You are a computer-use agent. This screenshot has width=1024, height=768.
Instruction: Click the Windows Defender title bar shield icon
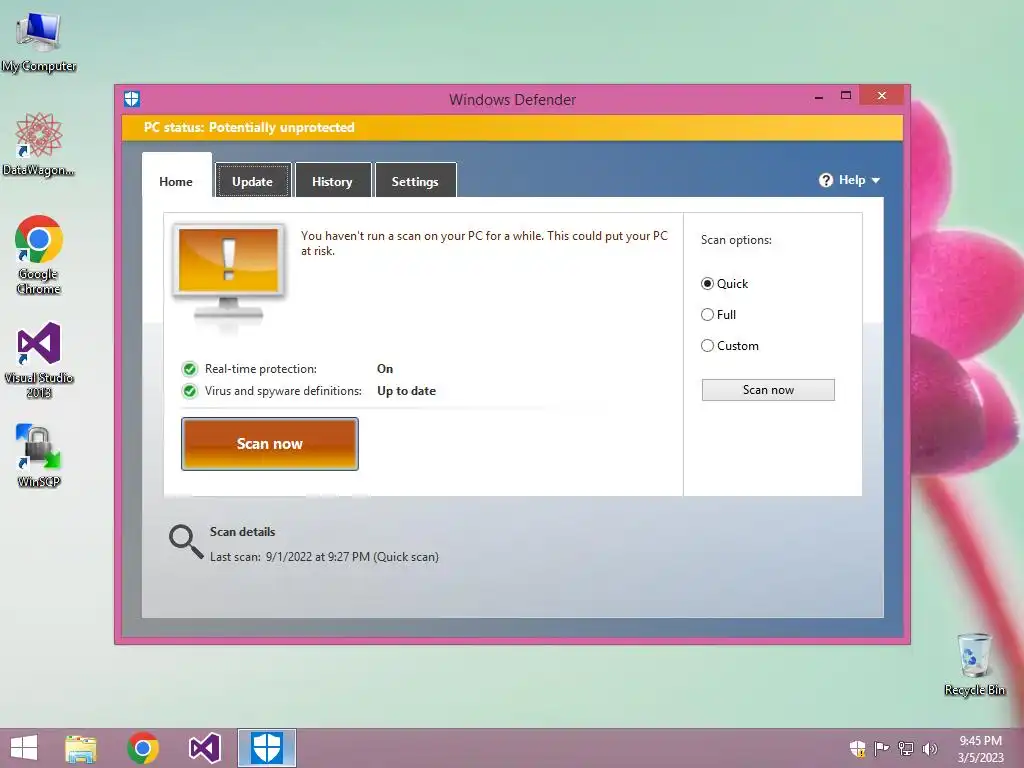[x=132, y=99]
